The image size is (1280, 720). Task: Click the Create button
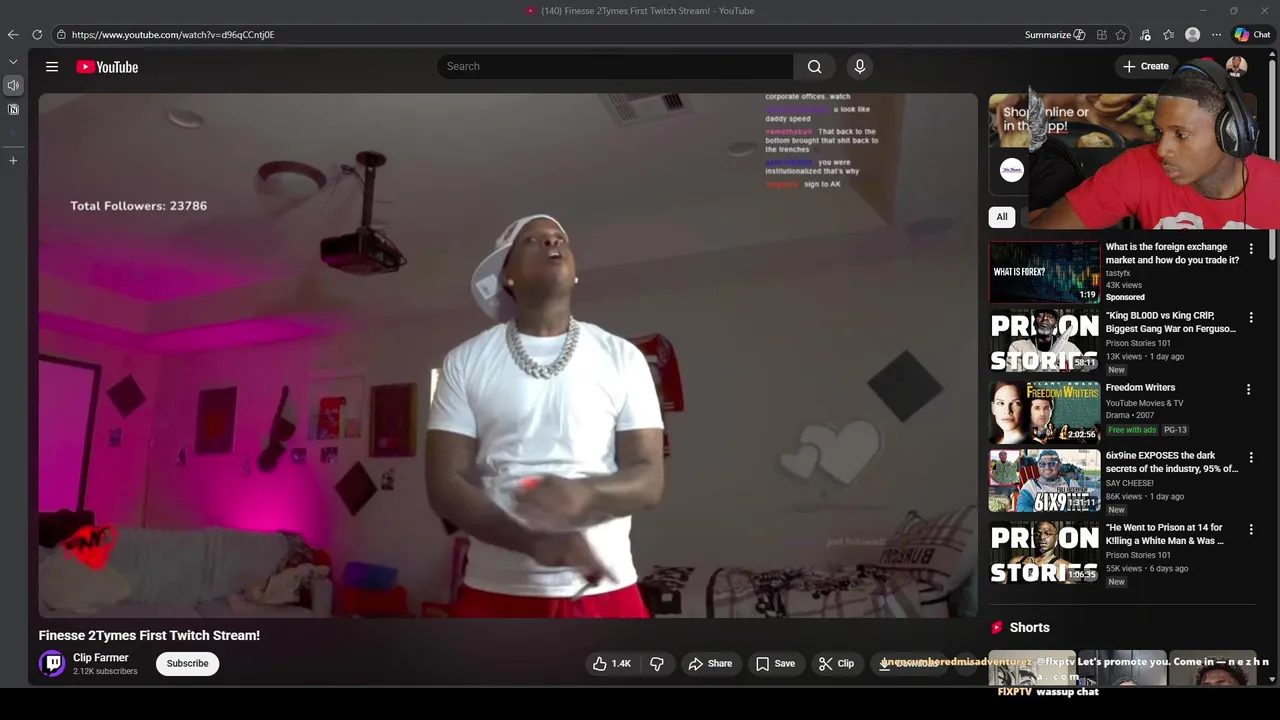1146,67
